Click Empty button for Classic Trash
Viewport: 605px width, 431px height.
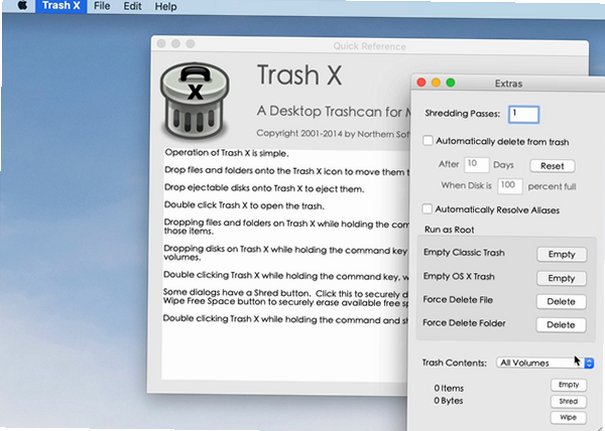(561, 254)
